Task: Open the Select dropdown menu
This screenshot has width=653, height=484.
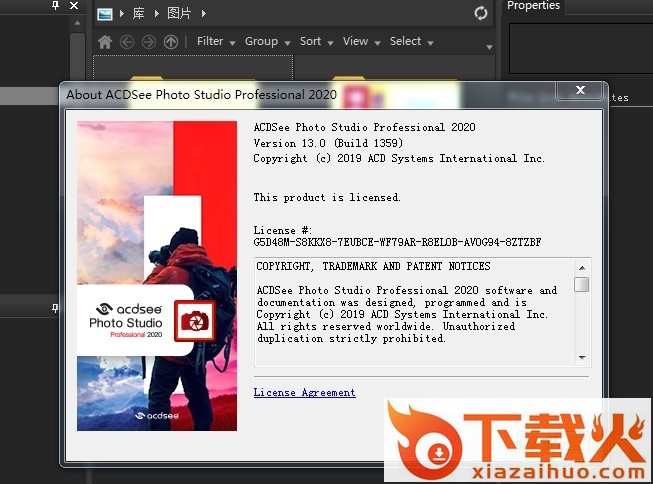Action: pyautogui.click(x=411, y=41)
